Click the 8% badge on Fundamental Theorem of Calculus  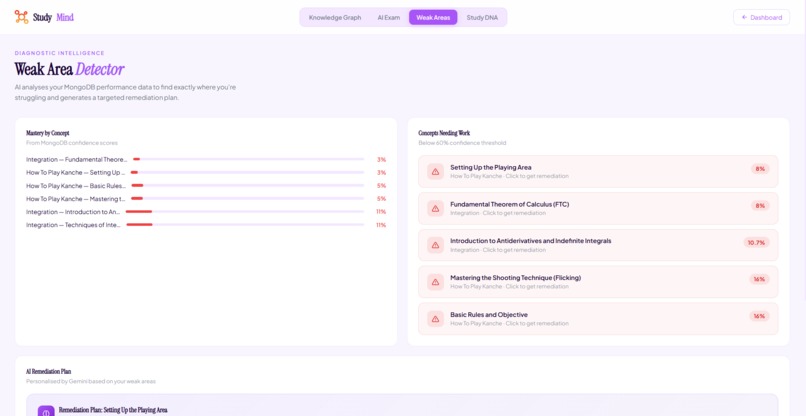pyautogui.click(x=760, y=206)
